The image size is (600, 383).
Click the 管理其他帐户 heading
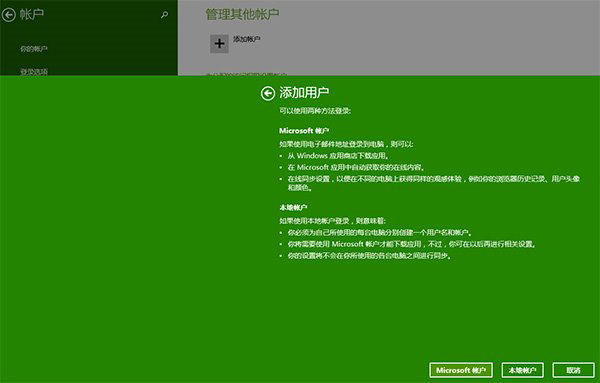(242, 14)
